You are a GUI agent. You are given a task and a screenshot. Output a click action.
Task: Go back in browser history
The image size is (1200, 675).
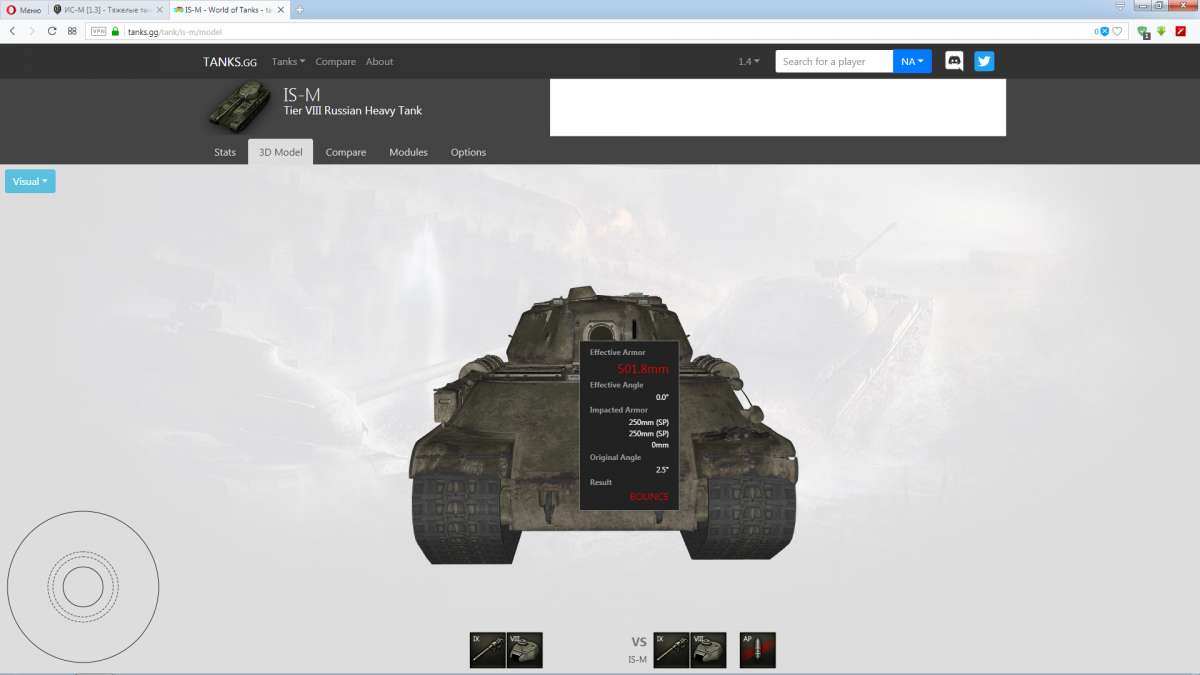click(x=12, y=31)
